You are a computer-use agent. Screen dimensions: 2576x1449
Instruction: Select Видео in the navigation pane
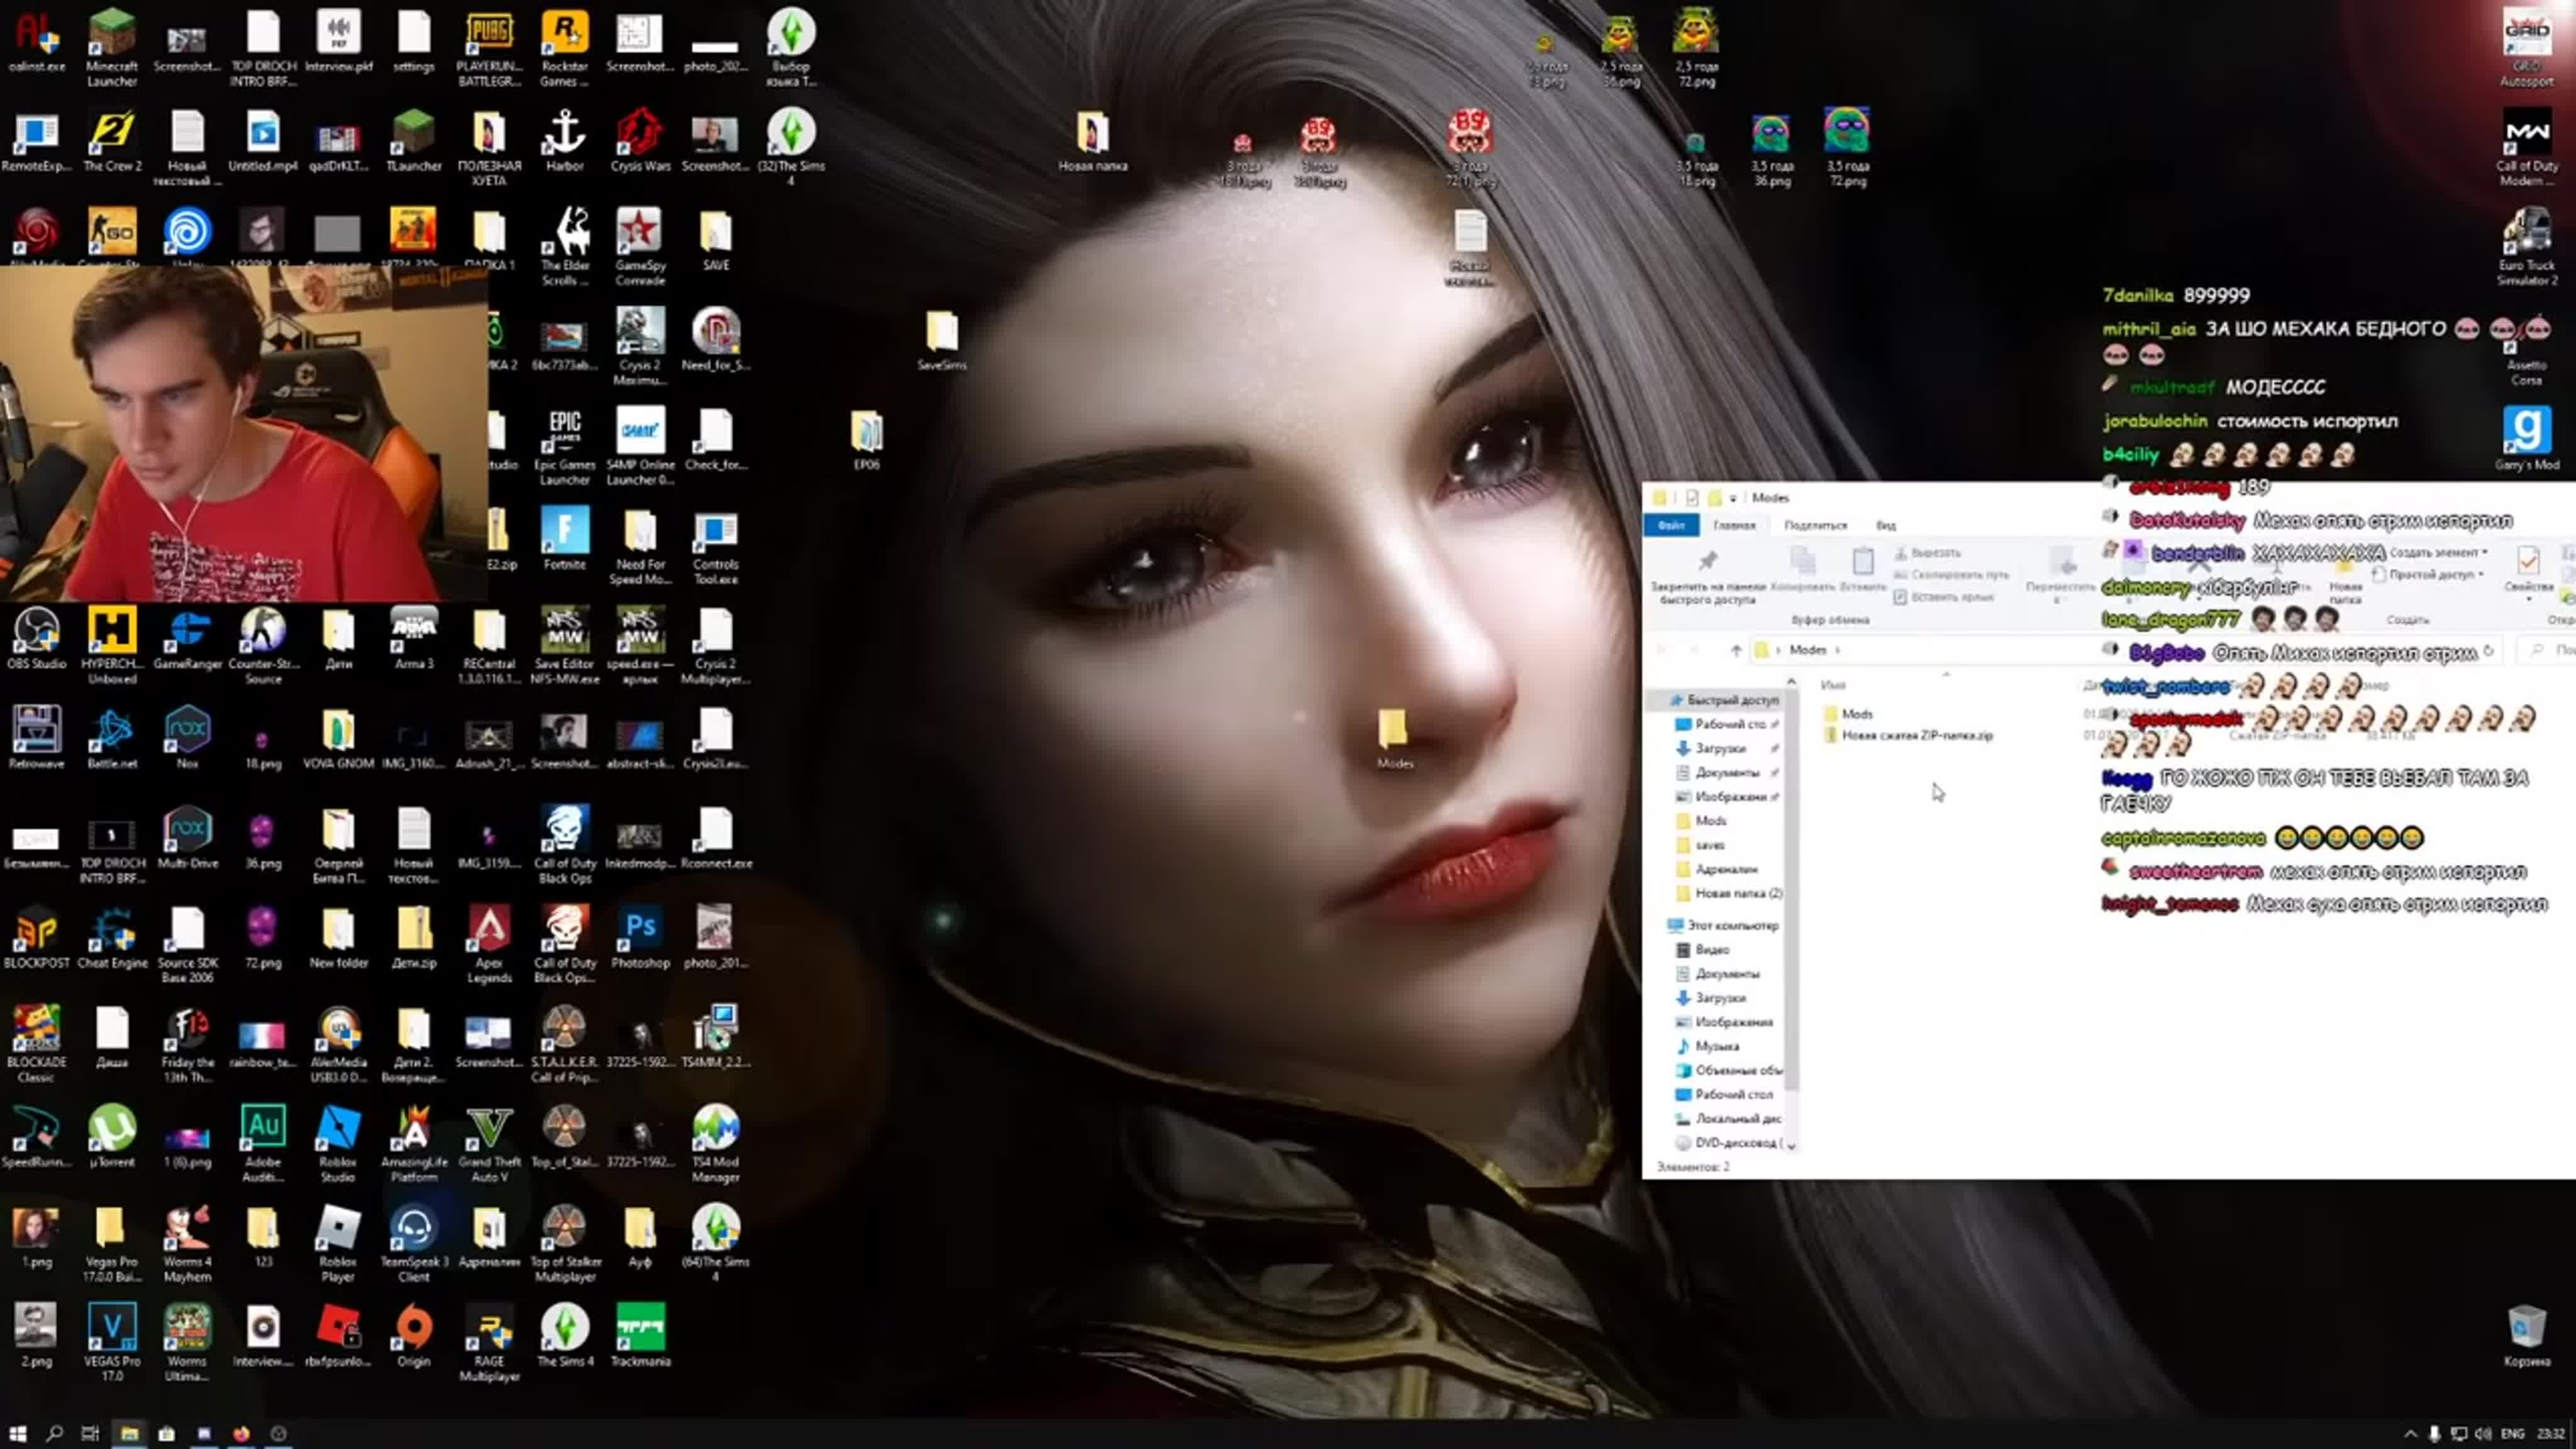[x=1711, y=949]
